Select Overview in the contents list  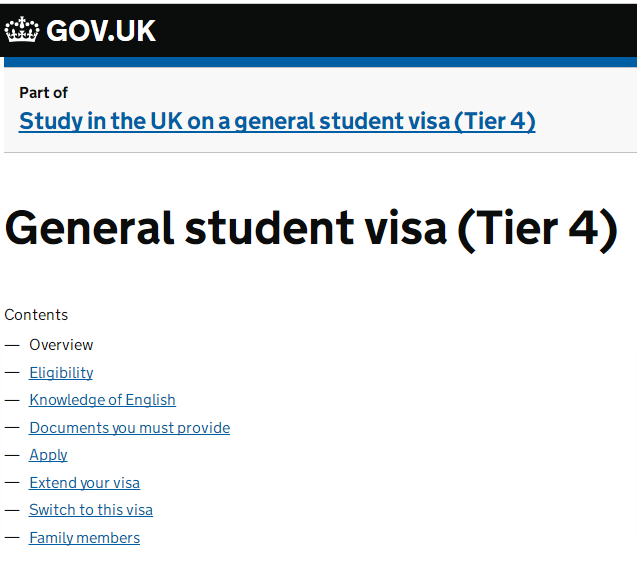tap(61, 345)
